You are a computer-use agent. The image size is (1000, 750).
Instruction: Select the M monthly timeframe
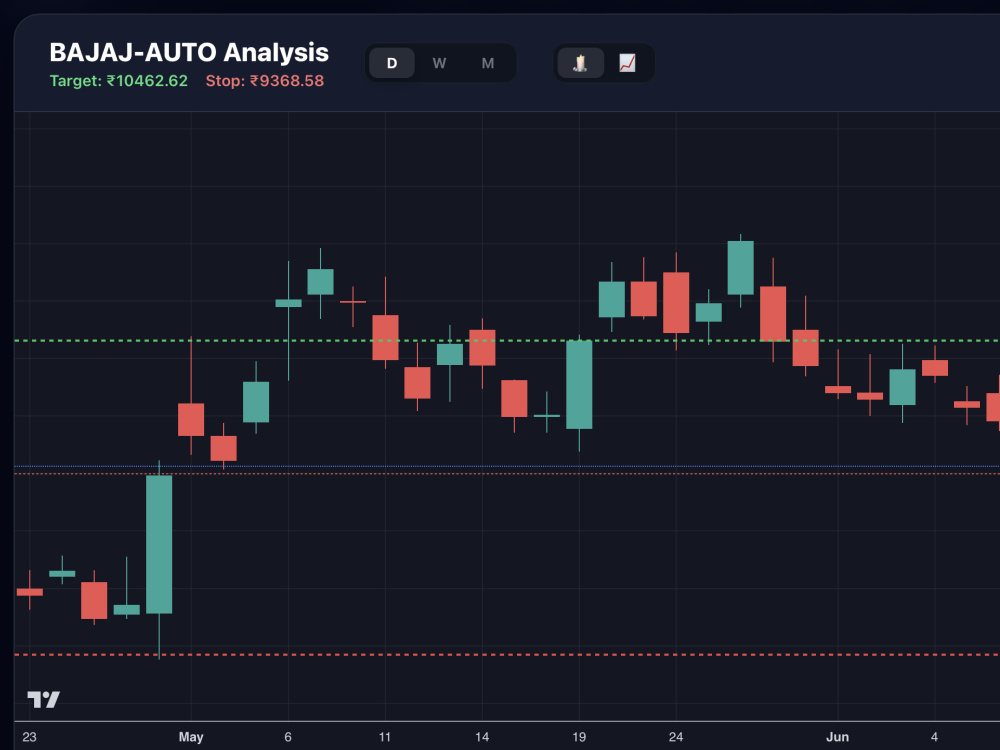point(488,63)
